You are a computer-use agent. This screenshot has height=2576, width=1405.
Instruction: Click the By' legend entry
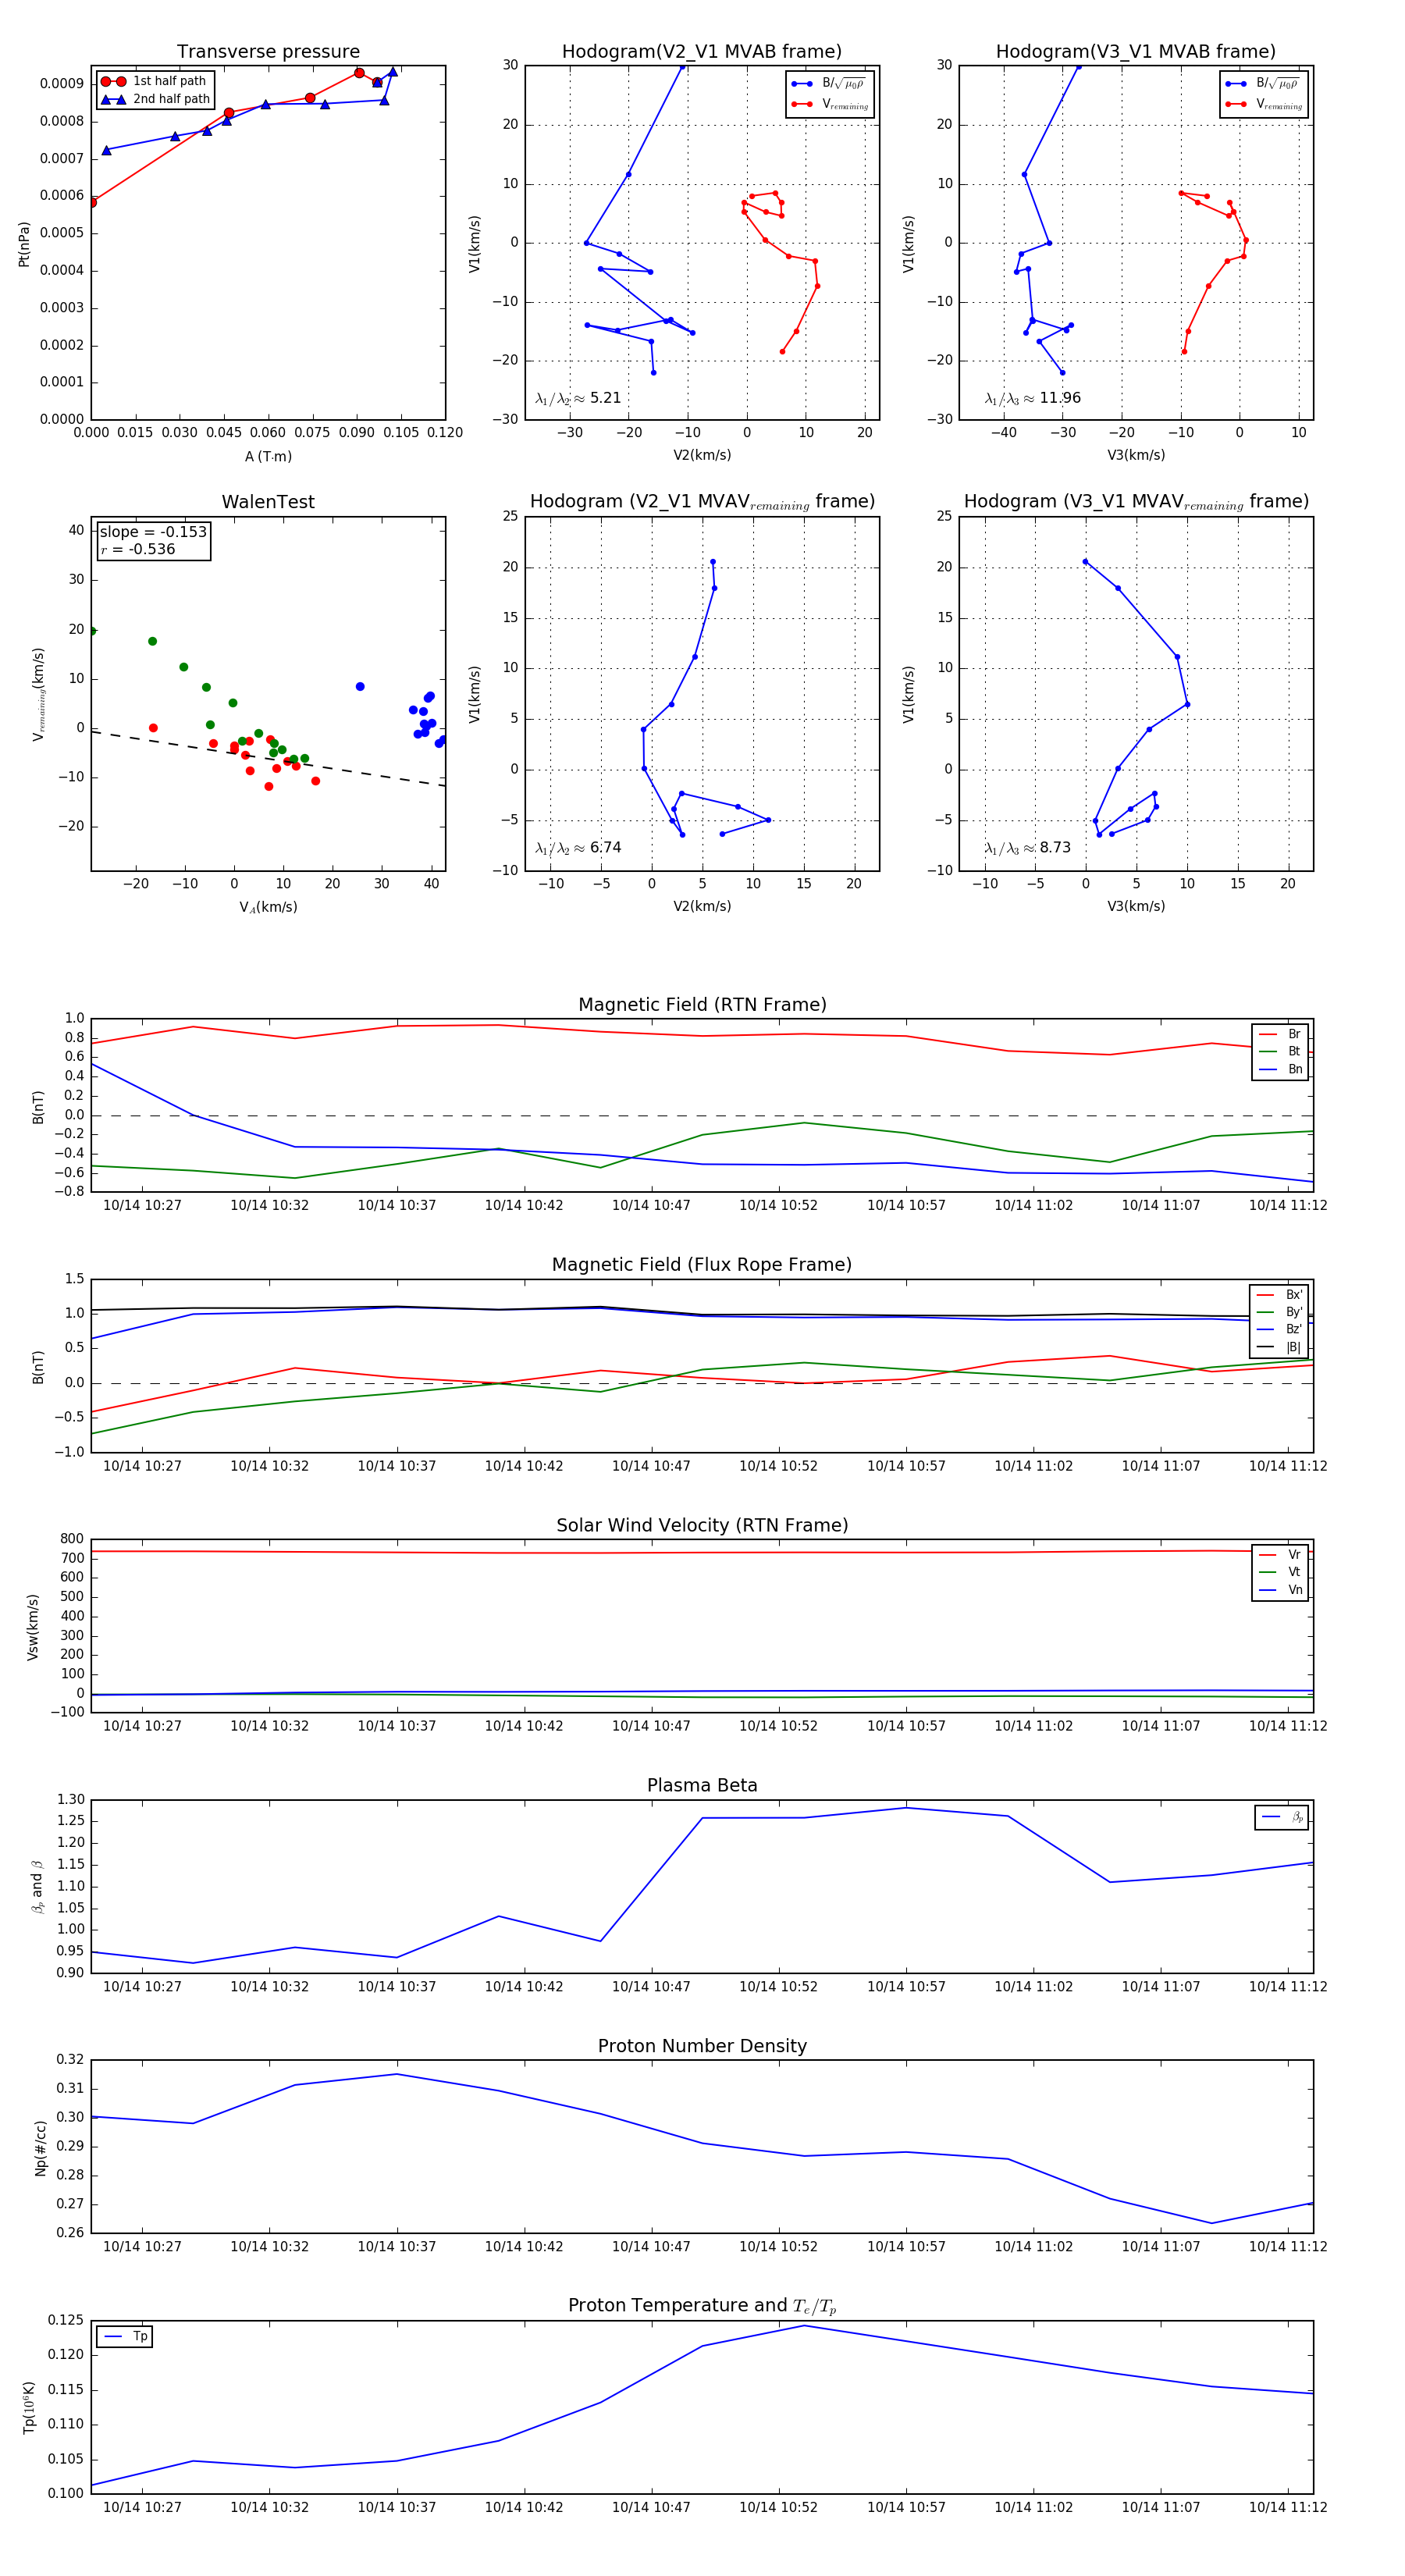[x=1279, y=1312]
